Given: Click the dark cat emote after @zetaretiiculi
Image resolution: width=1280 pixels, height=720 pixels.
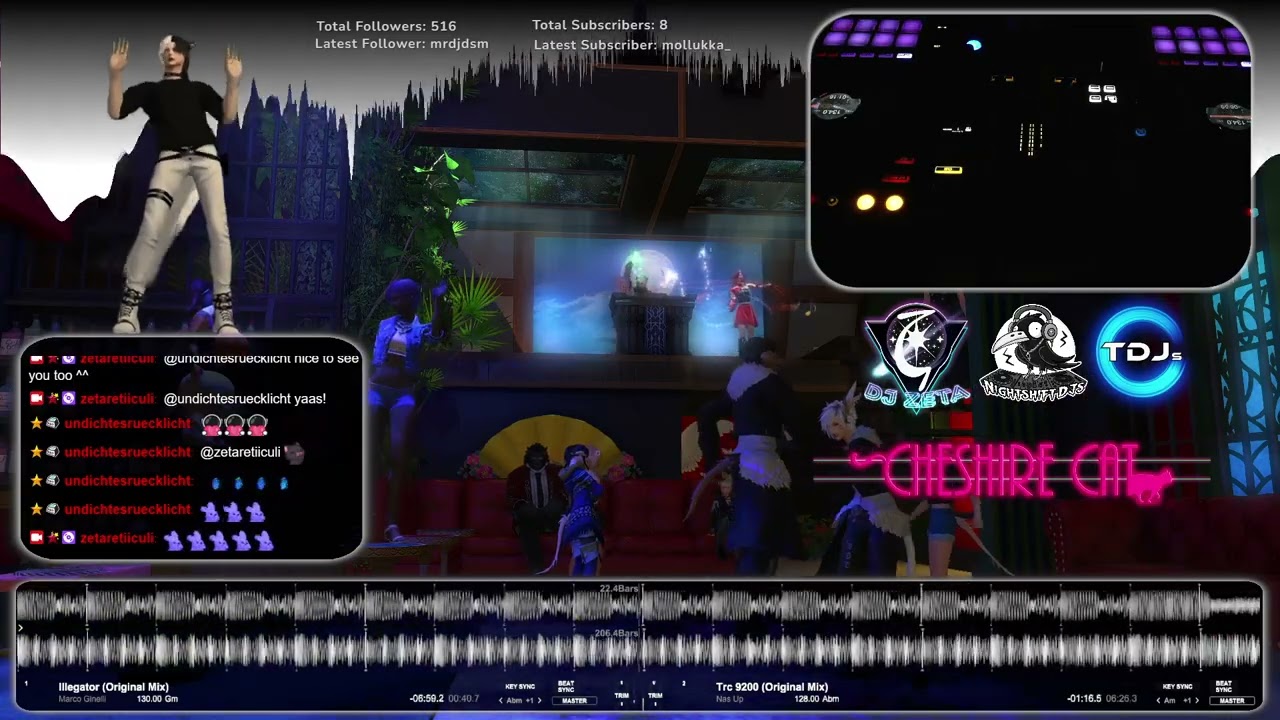Looking at the screenshot, I should 294,452.
